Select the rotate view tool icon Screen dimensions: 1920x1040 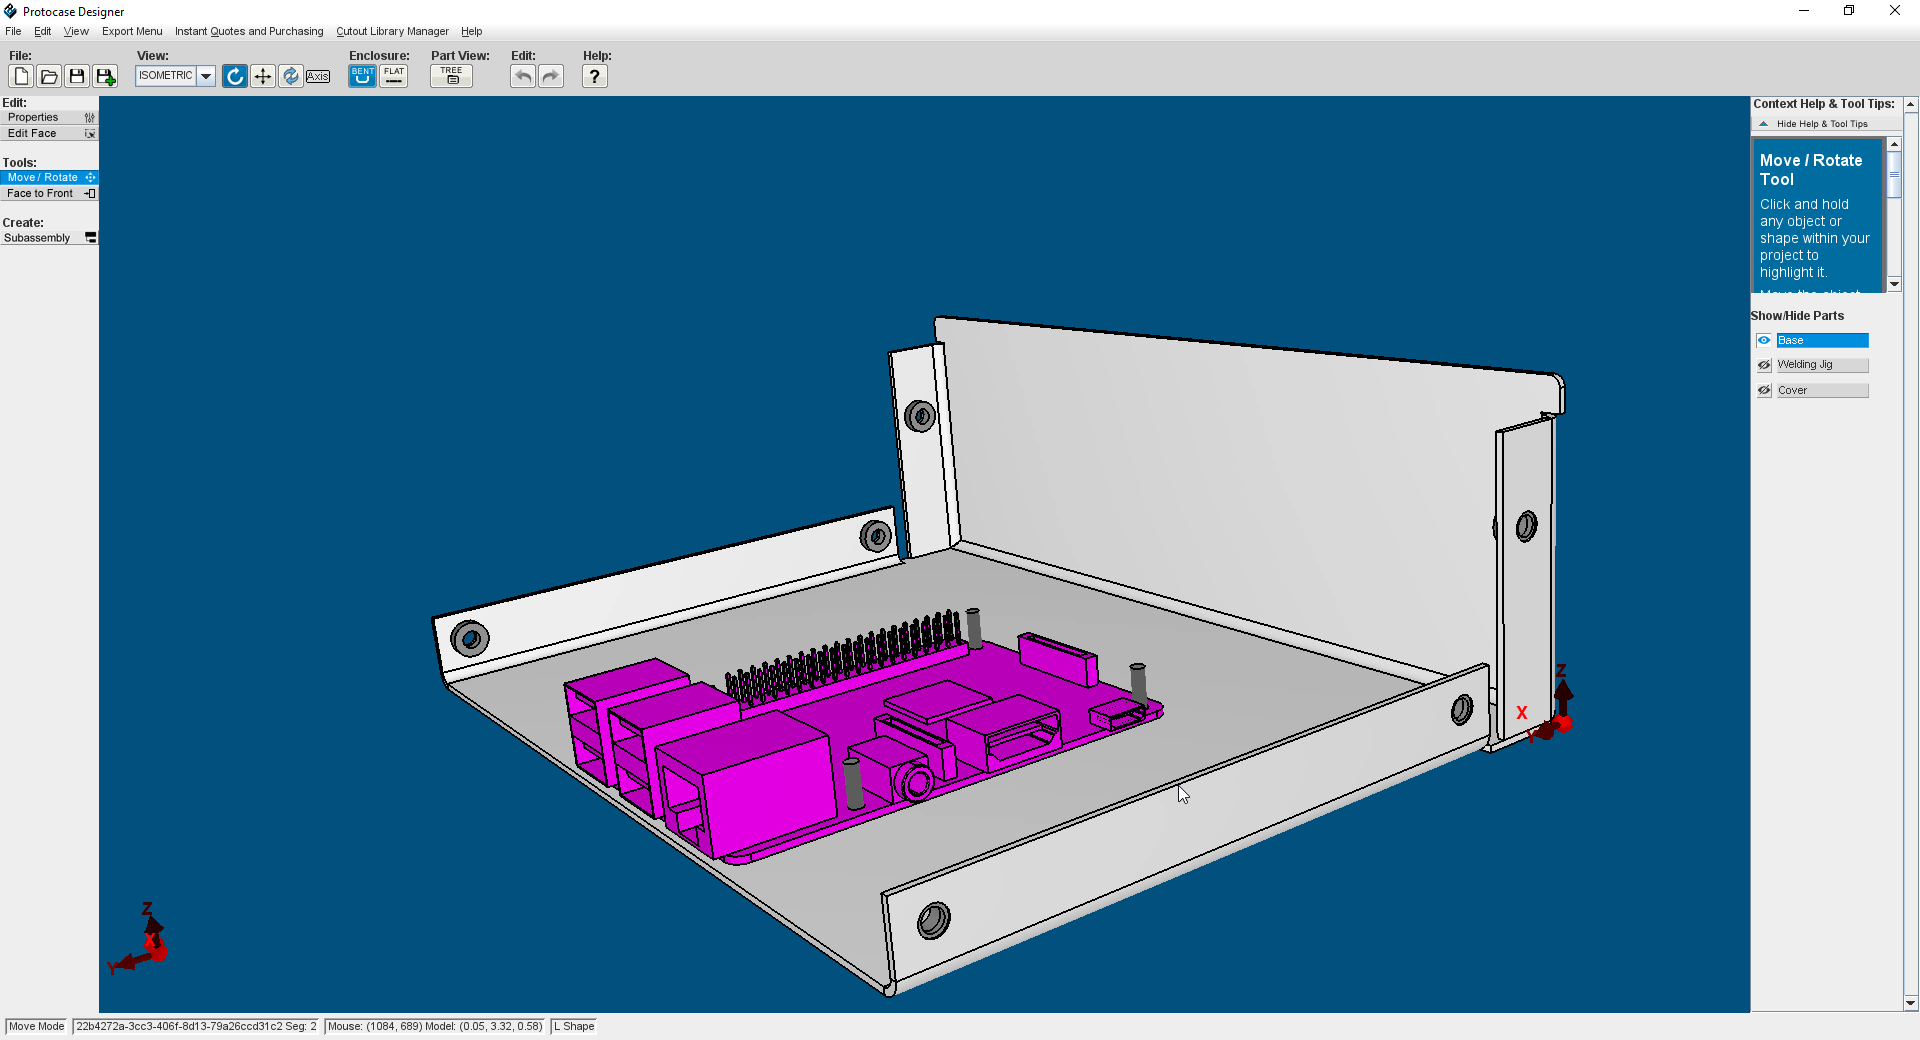pos(234,75)
